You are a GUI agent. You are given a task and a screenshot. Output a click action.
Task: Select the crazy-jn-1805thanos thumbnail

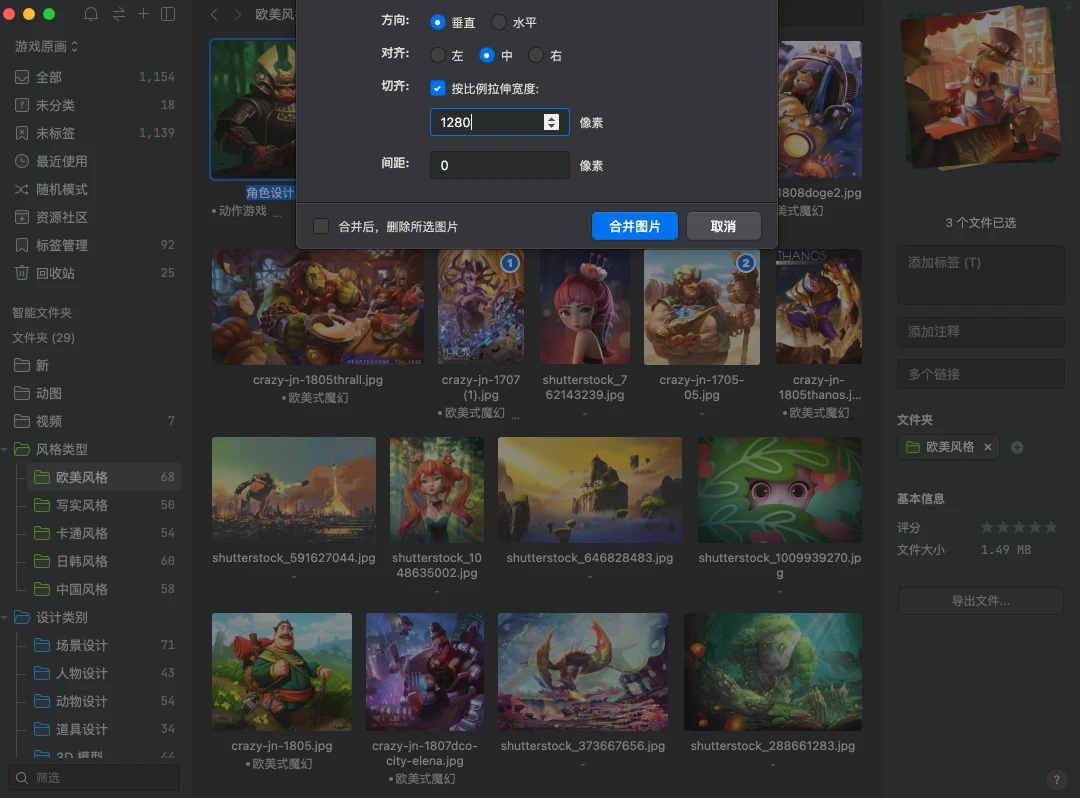pos(819,307)
